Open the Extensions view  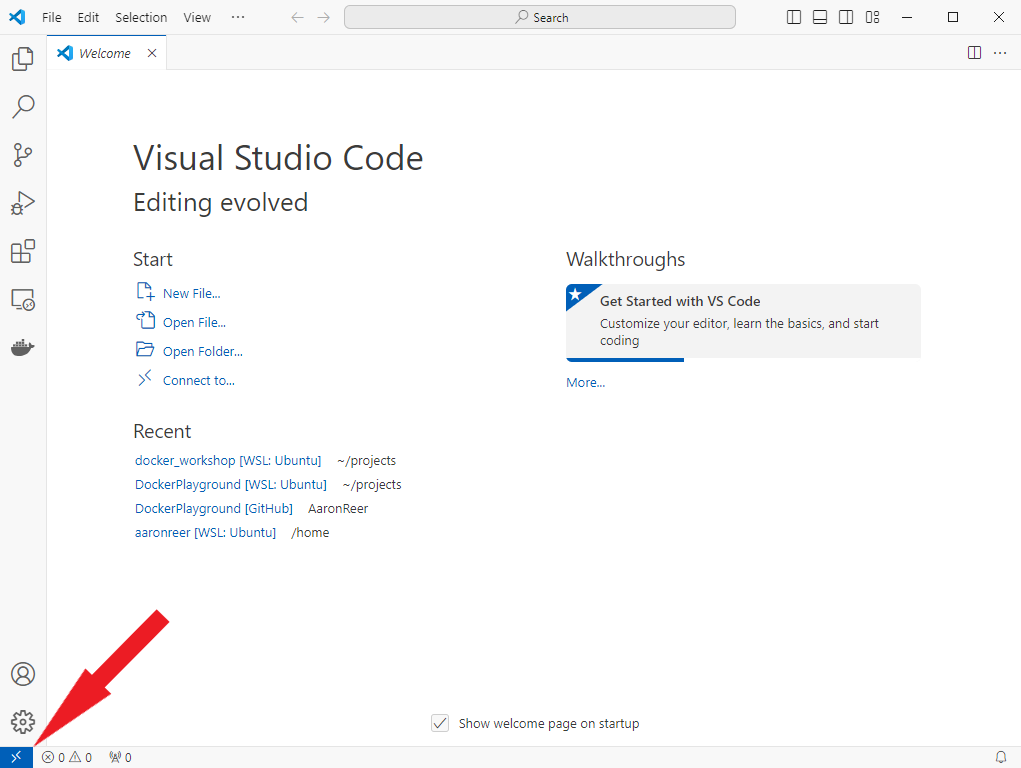pyautogui.click(x=22, y=251)
